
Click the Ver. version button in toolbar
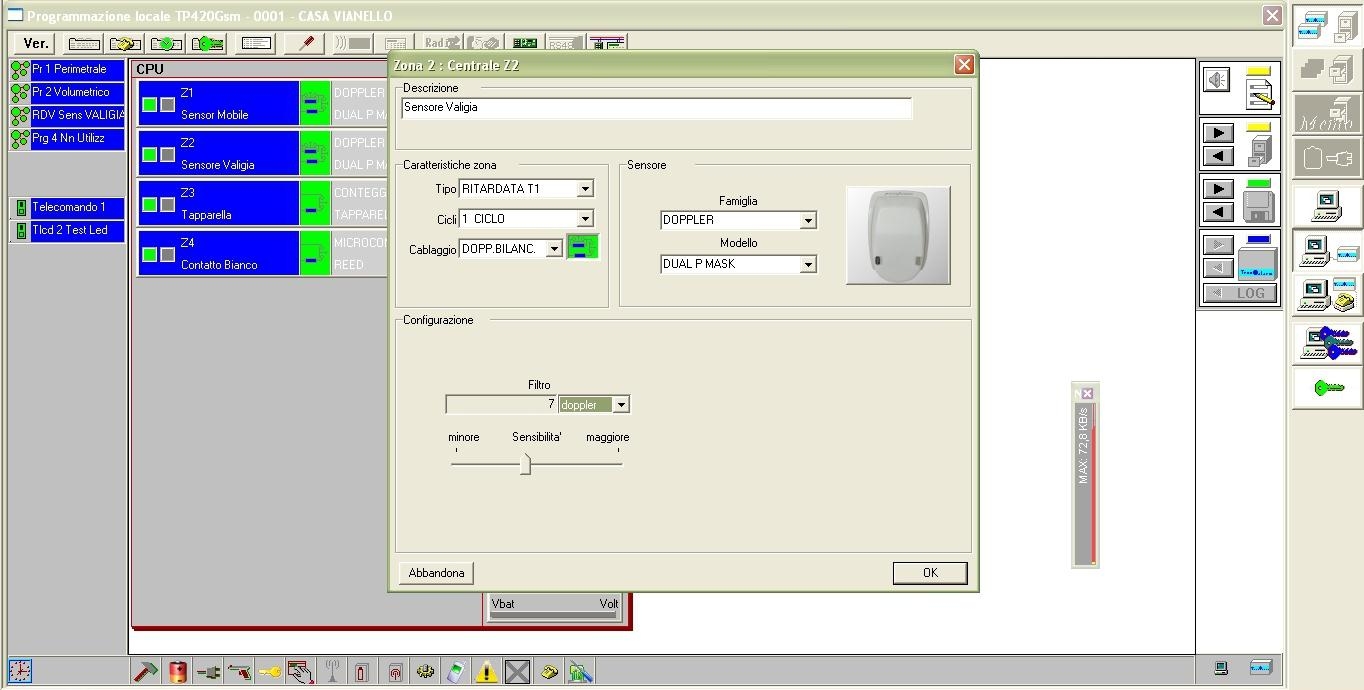coord(36,43)
